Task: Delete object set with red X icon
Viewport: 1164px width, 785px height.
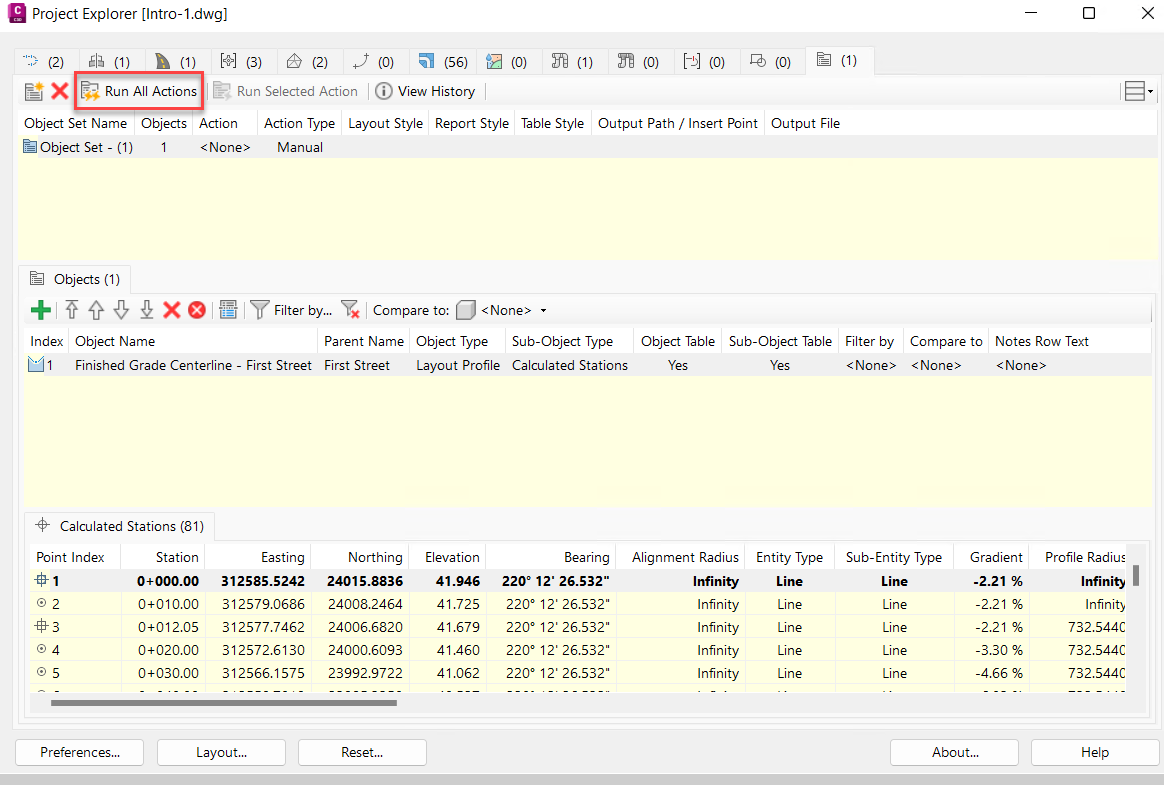Action: tap(60, 91)
